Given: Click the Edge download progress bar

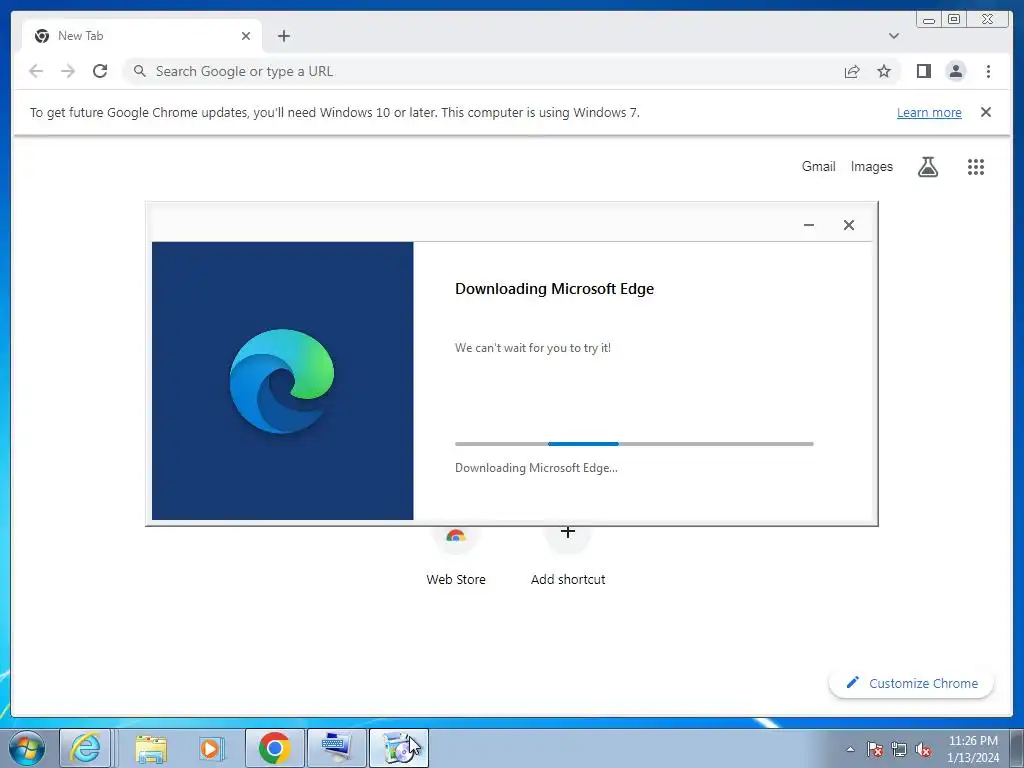Looking at the screenshot, I should [x=634, y=443].
